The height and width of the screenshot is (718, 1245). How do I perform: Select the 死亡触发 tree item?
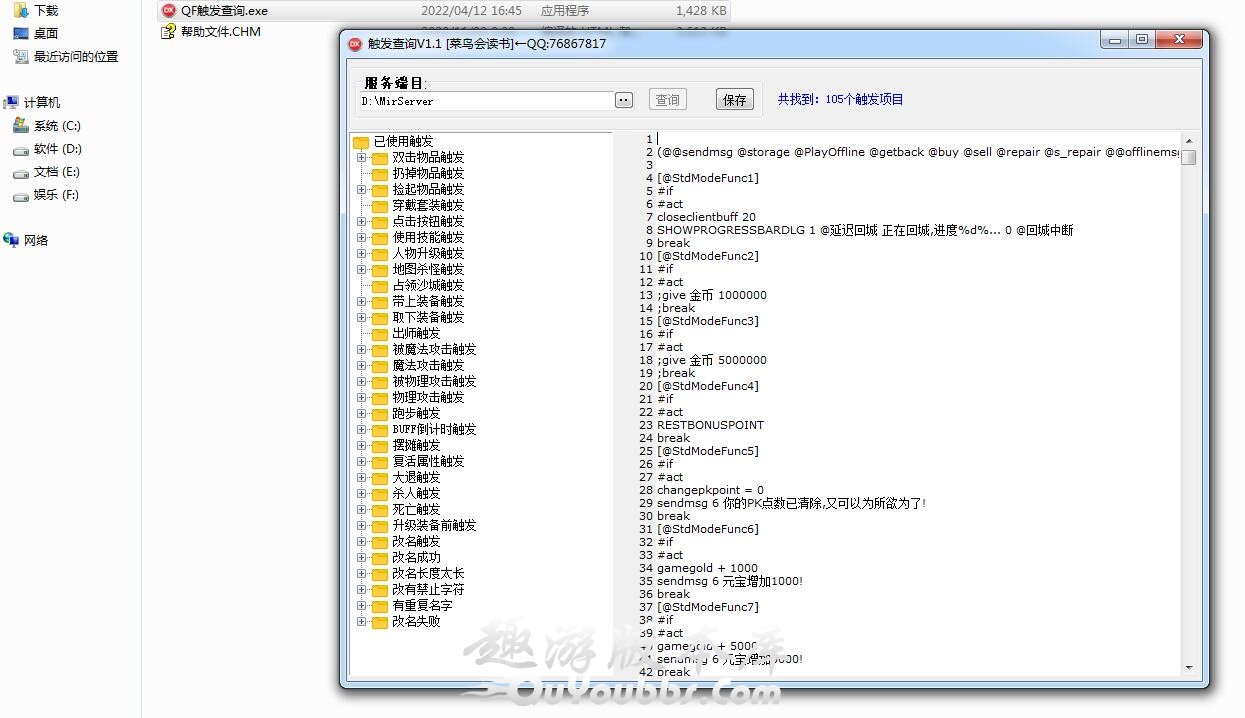click(416, 510)
